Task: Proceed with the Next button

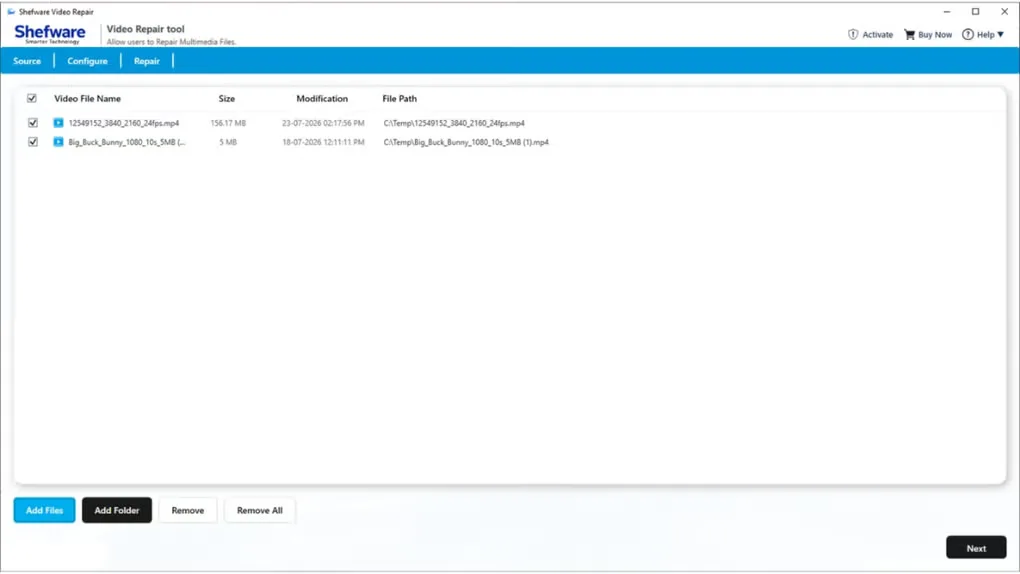Action: point(976,548)
